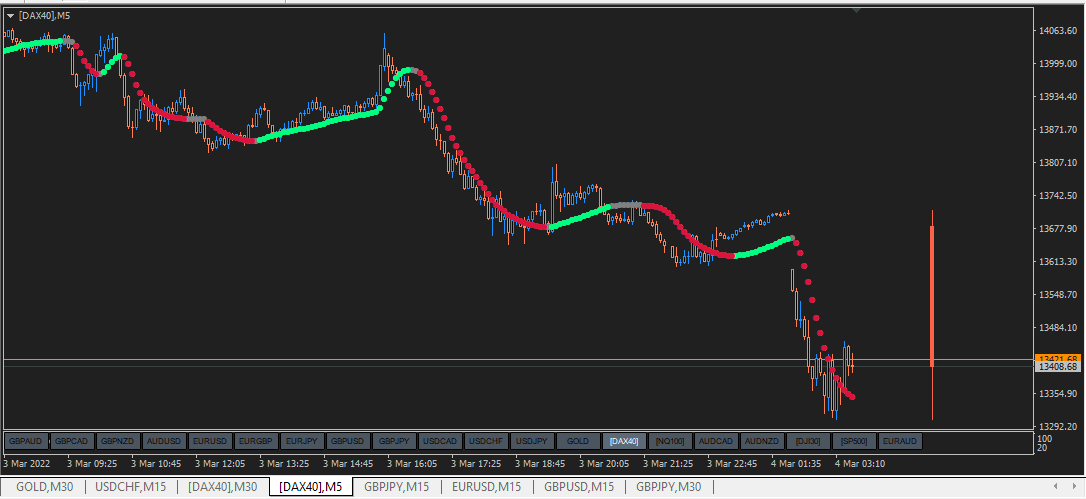Click the 14063.60 price scale value

click(x=1060, y=30)
